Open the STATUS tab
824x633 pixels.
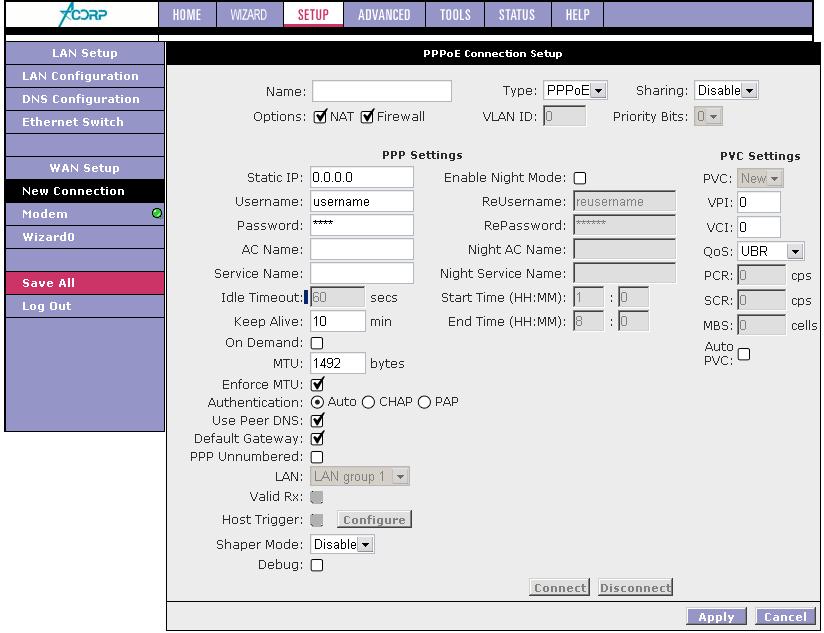516,15
